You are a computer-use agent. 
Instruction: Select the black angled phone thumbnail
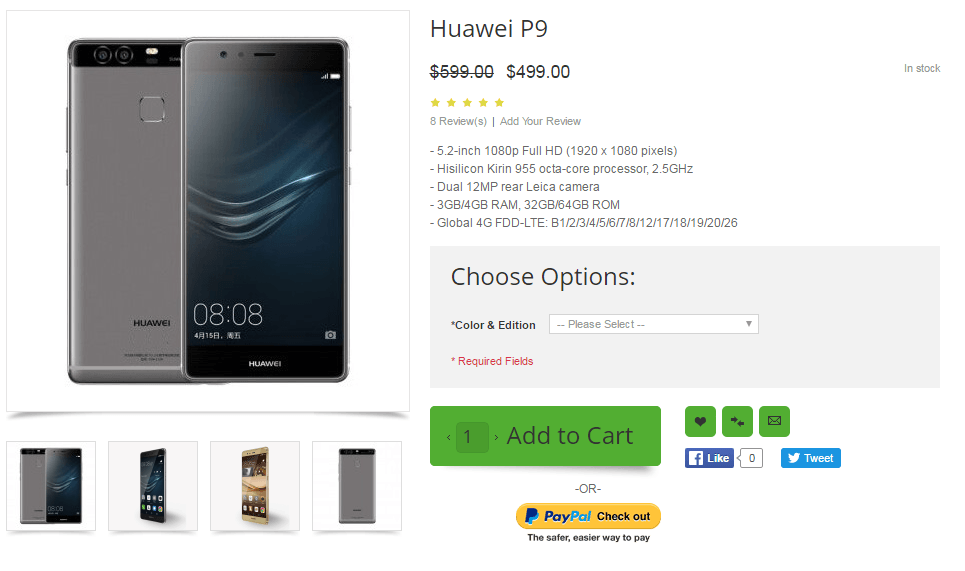153,486
